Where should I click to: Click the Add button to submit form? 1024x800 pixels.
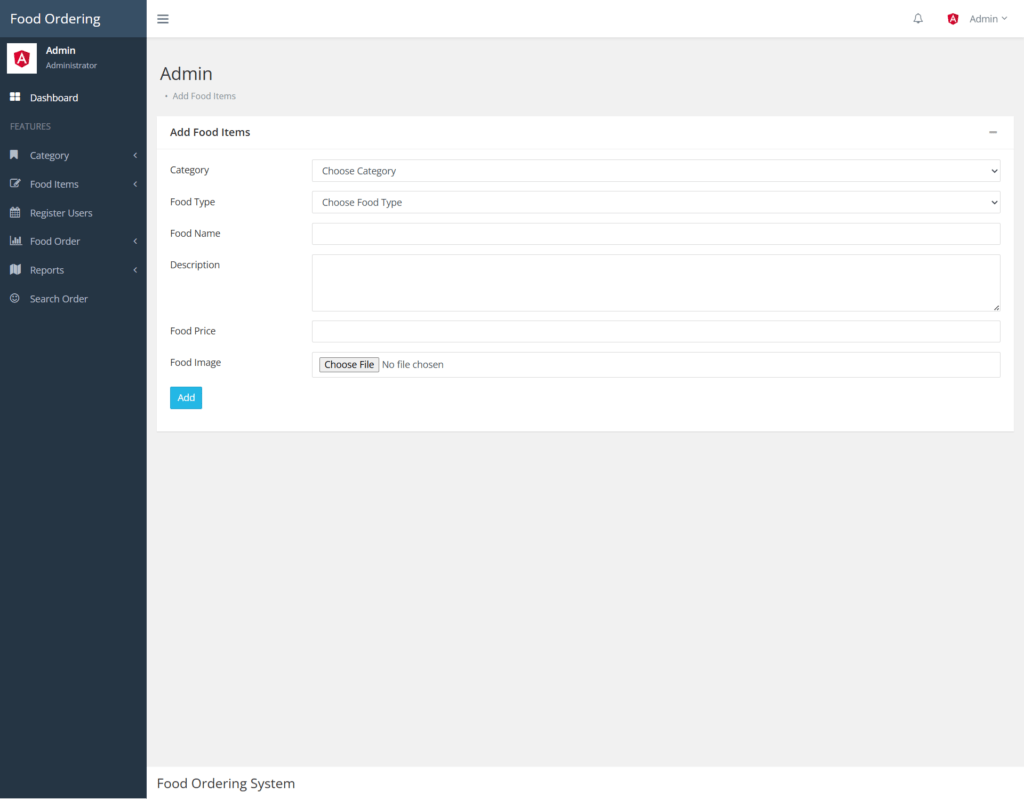[x=185, y=397]
